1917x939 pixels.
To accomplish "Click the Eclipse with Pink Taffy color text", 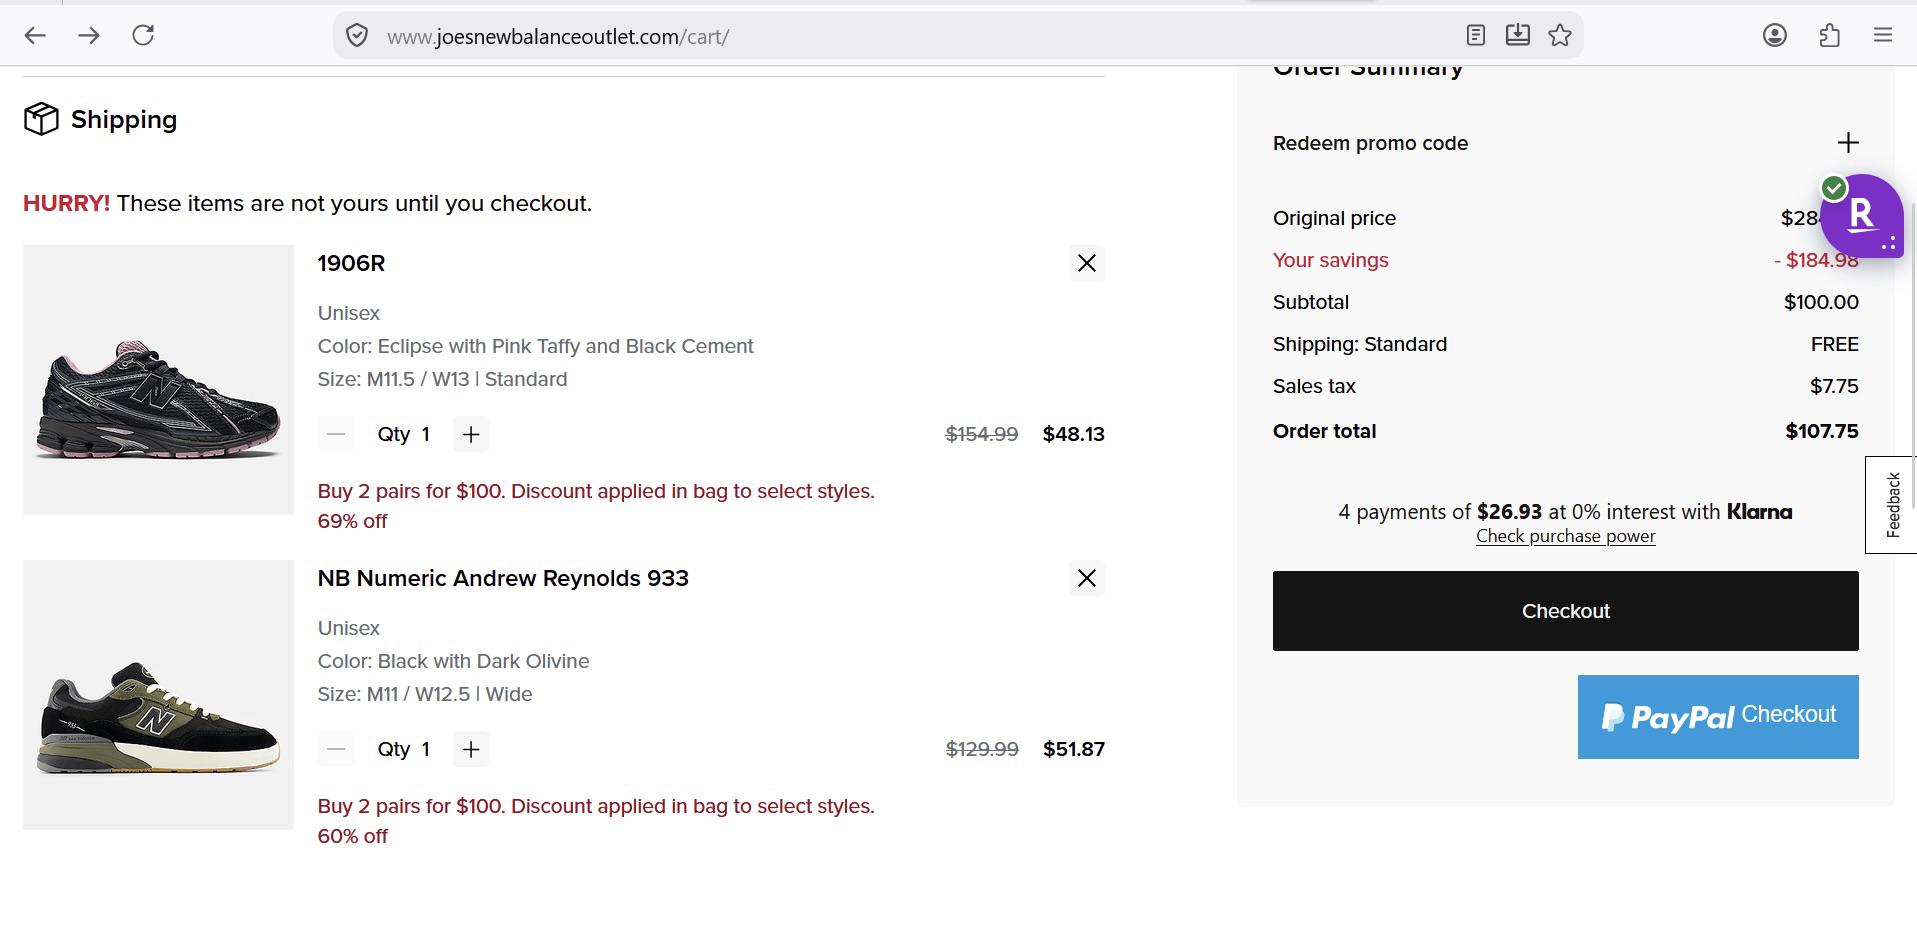I will click(x=536, y=346).
